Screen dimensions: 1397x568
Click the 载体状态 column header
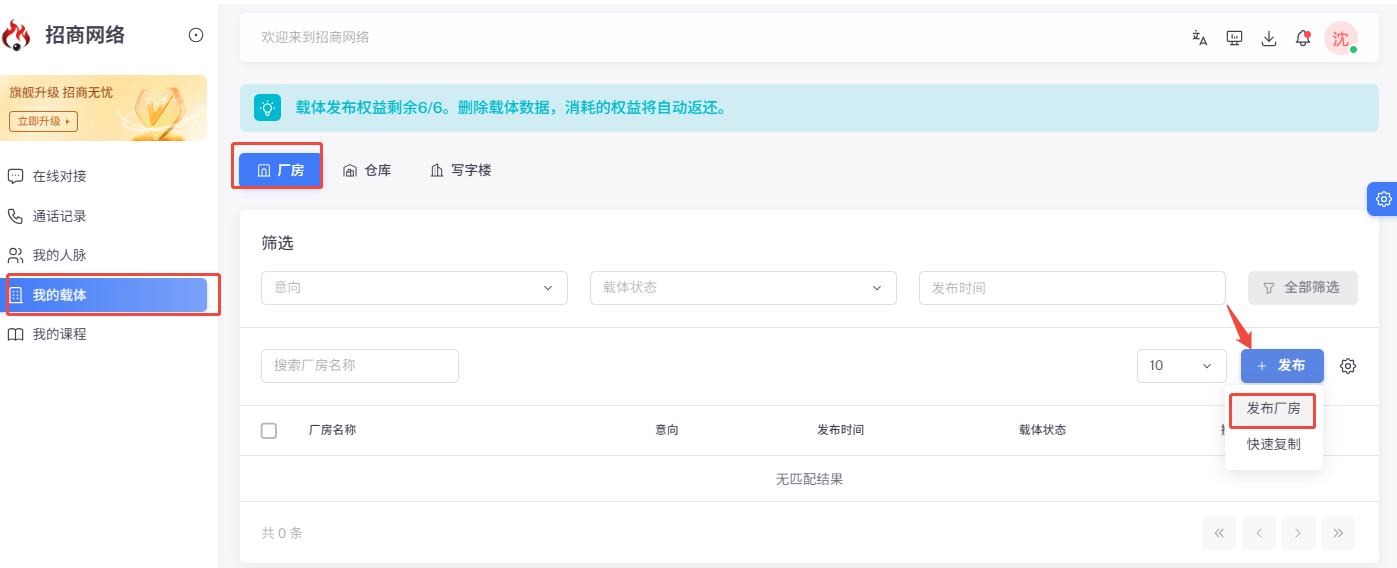coord(1042,430)
